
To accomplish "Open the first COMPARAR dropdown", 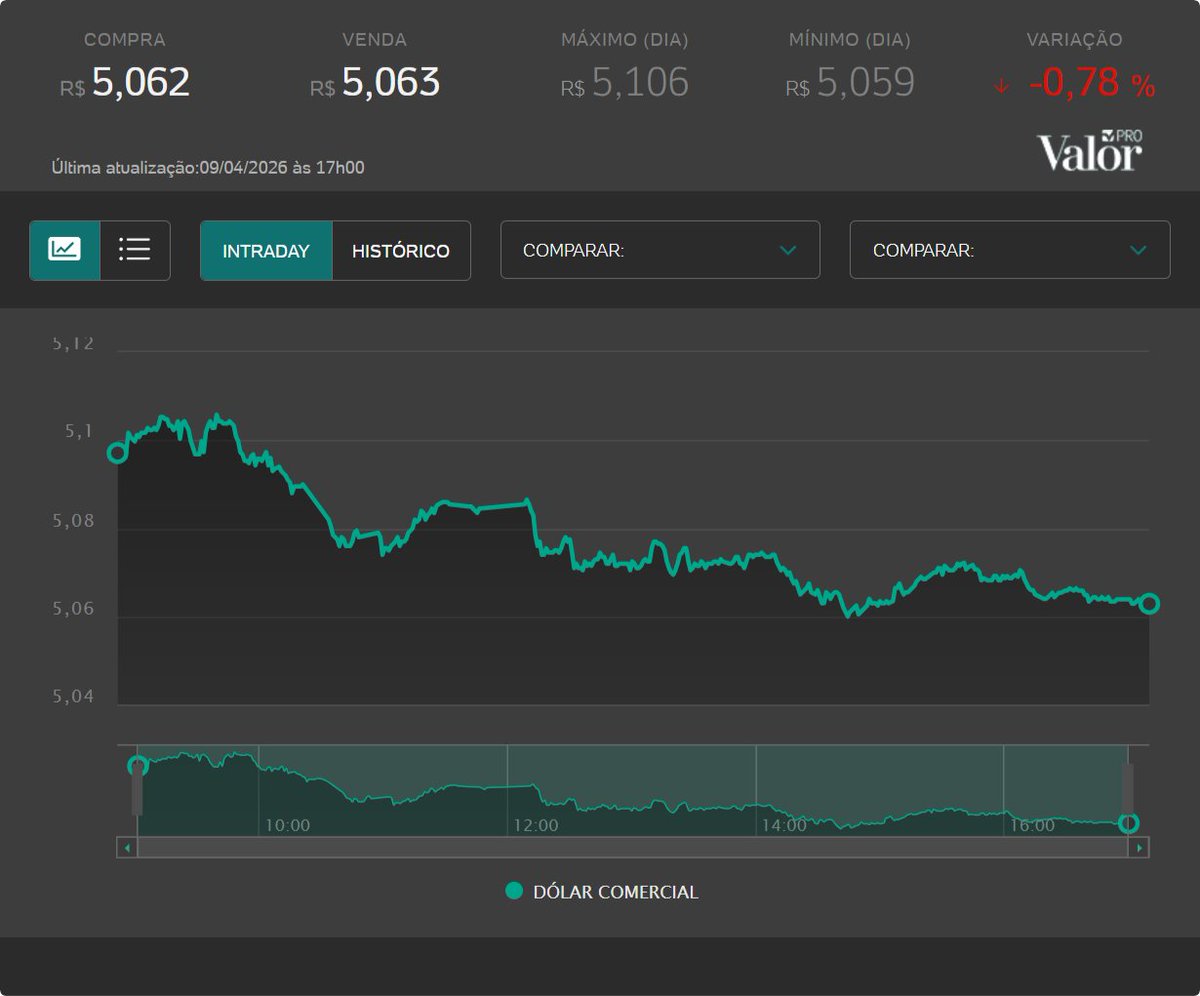I will [x=660, y=250].
